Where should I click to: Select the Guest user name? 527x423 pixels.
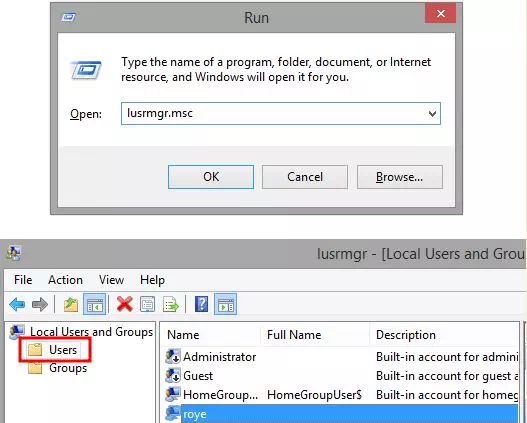point(198,376)
